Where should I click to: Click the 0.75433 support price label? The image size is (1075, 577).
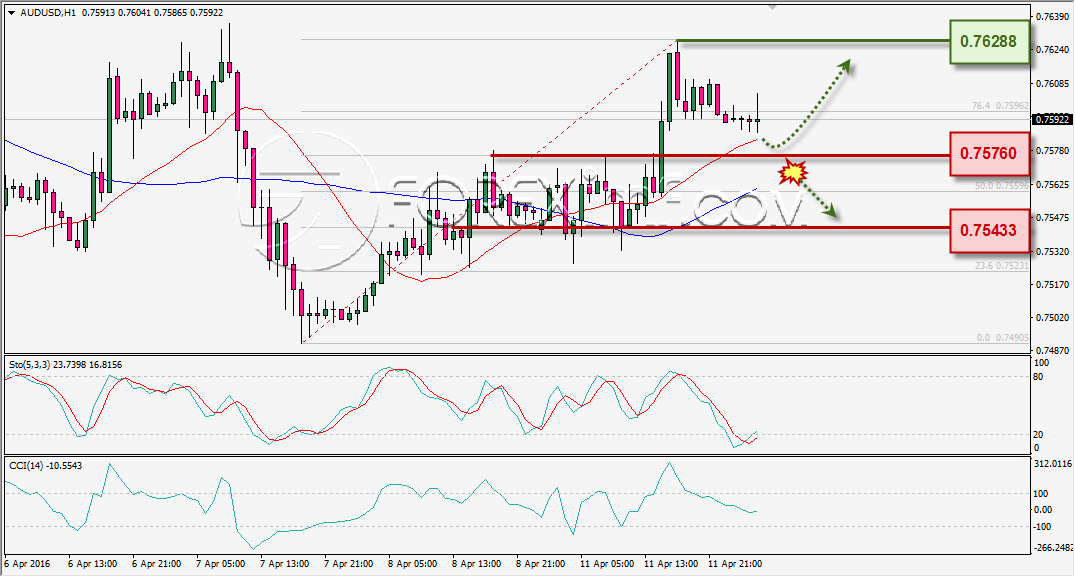pos(989,231)
